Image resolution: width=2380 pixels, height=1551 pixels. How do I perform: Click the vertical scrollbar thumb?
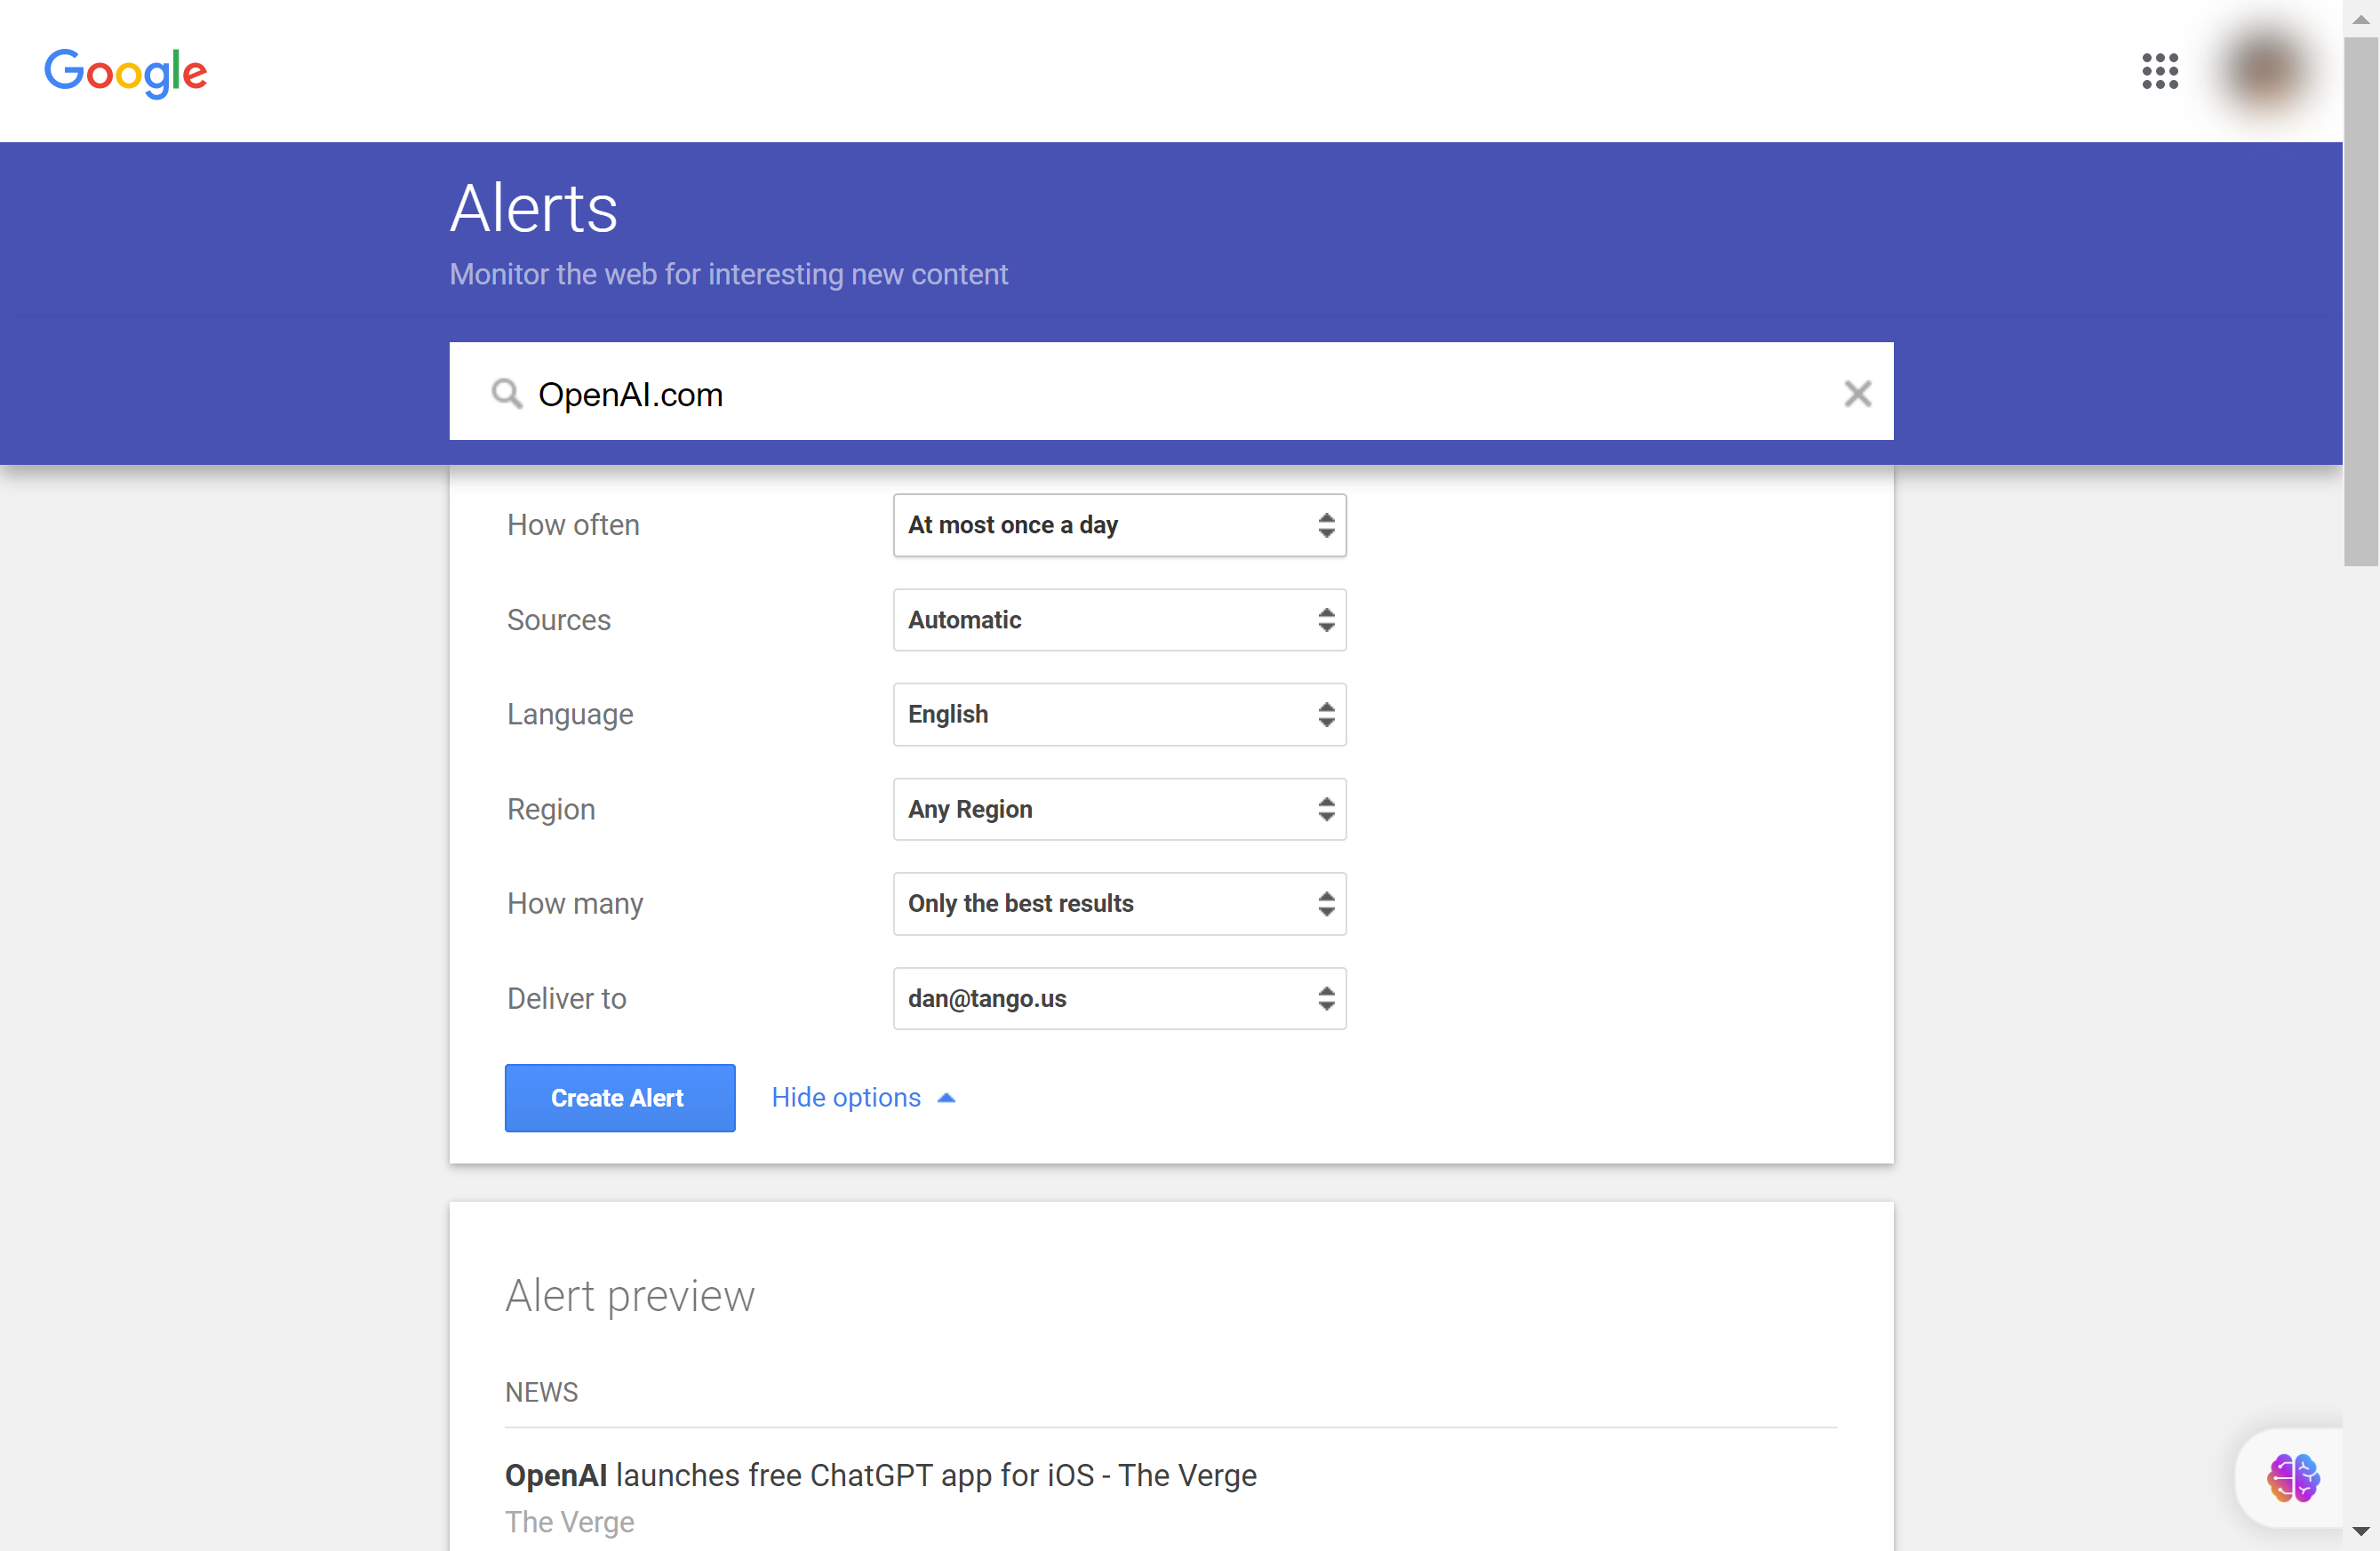click(x=2360, y=301)
